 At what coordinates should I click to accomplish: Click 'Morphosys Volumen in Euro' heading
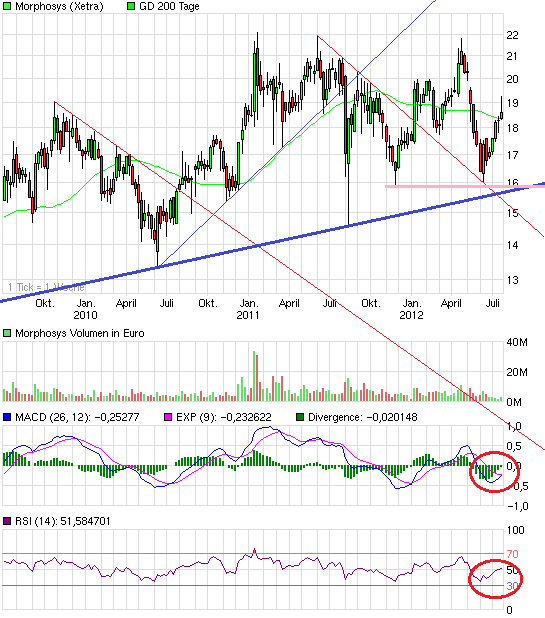tap(80, 333)
